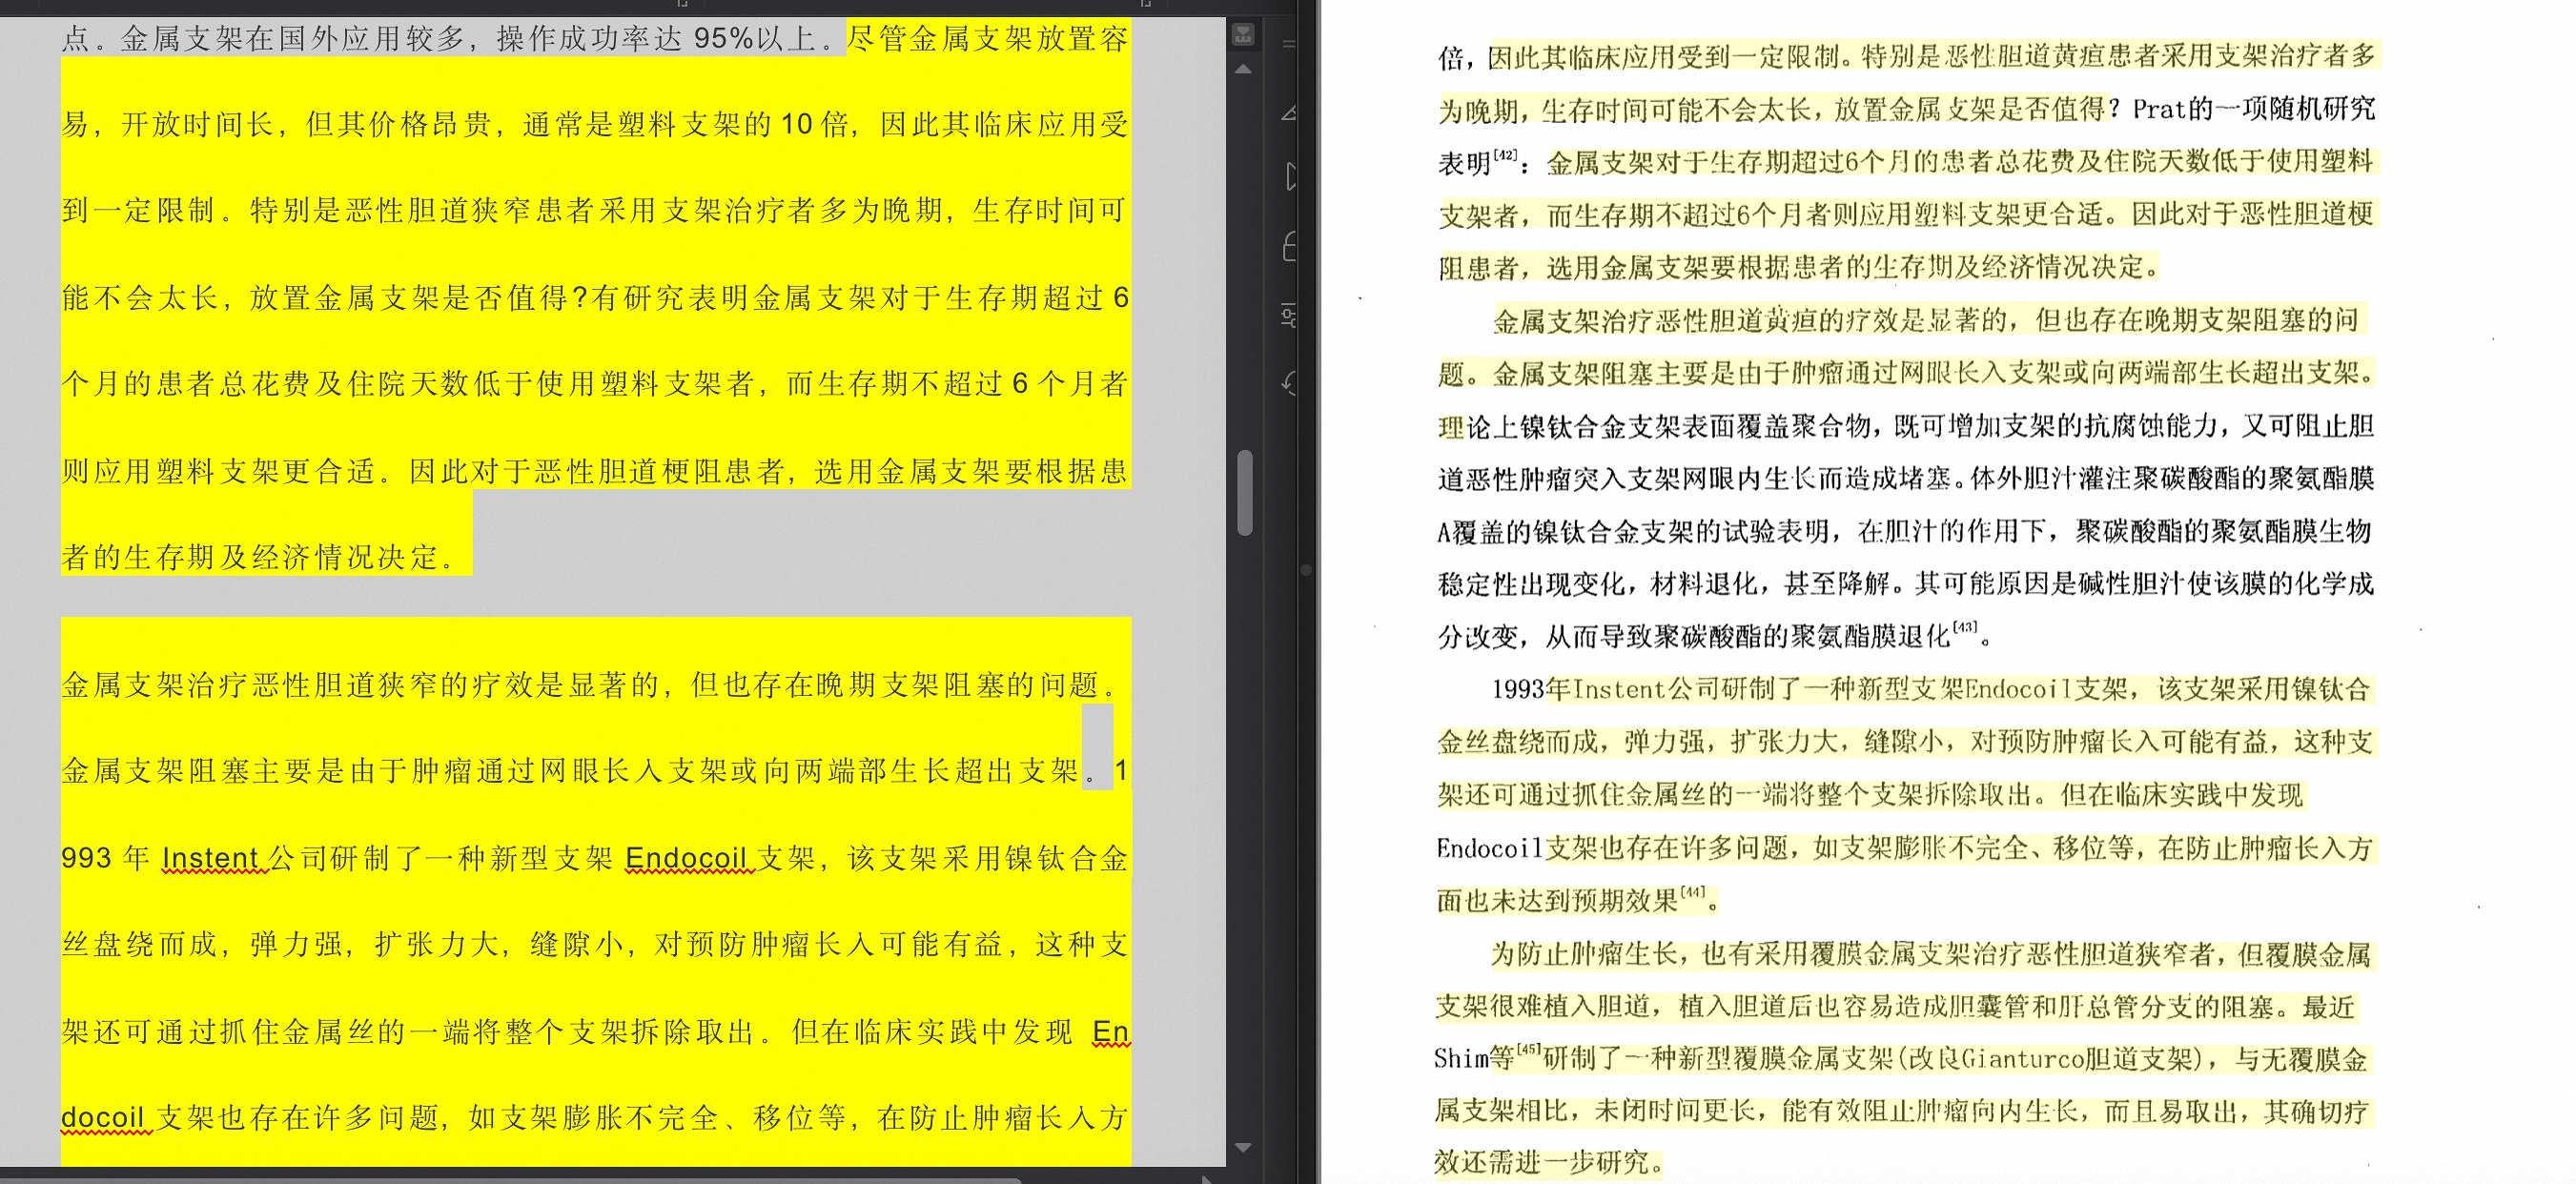Viewport: 2576px width, 1184px height.
Task: Click the vertical scrollbar thumb in the left document
Action: 1245,493
